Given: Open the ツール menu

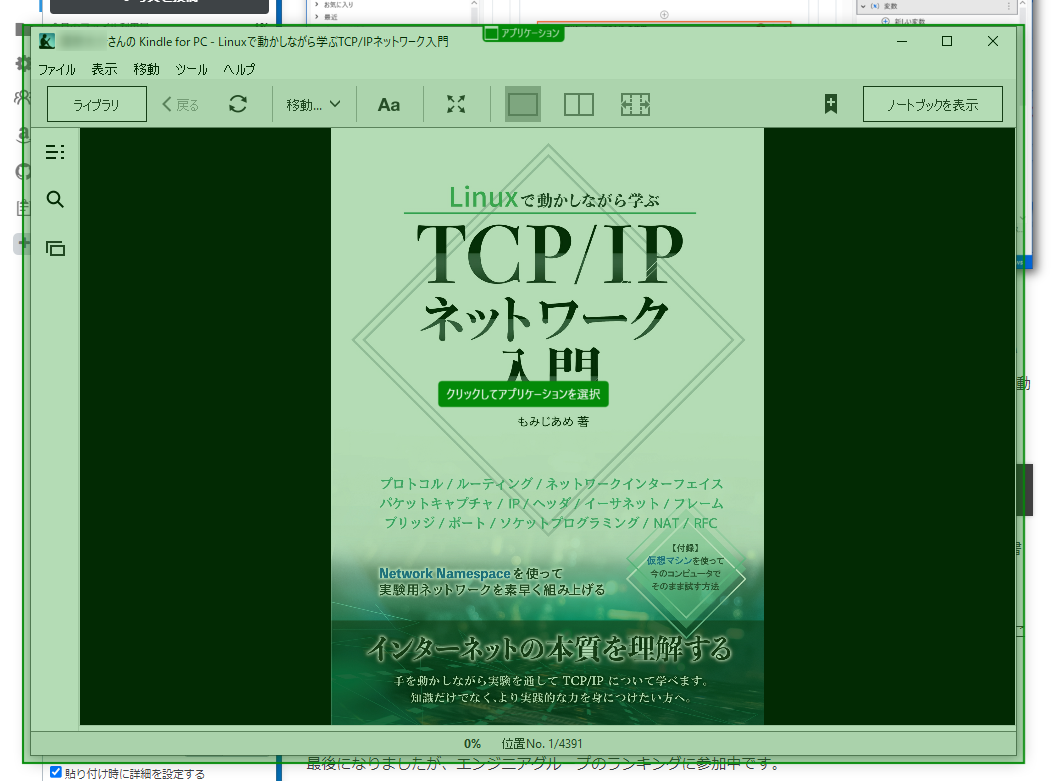Looking at the screenshot, I should coord(191,69).
